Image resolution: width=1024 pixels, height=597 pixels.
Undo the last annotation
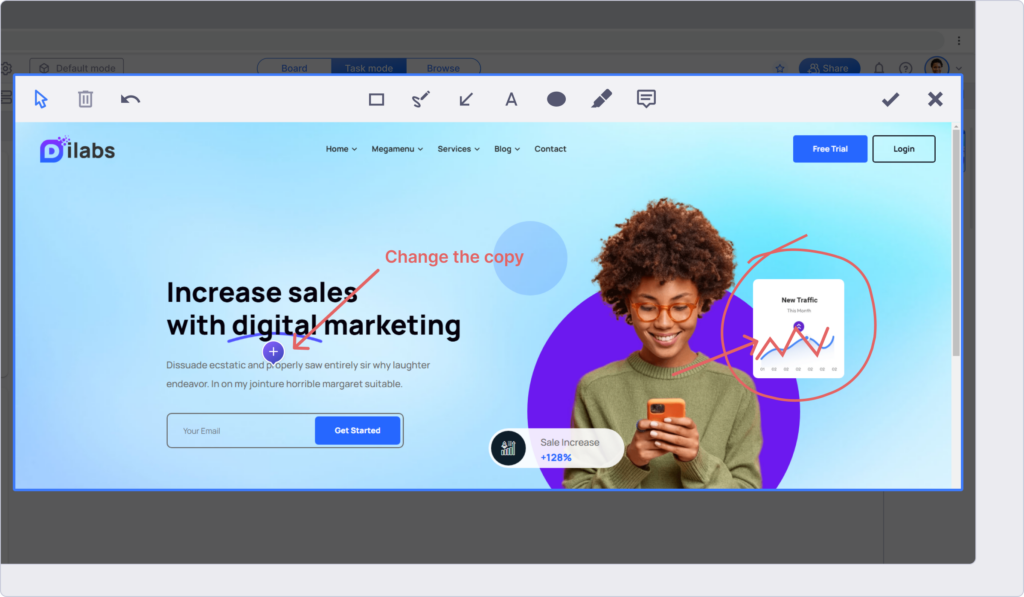click(129, 99)
